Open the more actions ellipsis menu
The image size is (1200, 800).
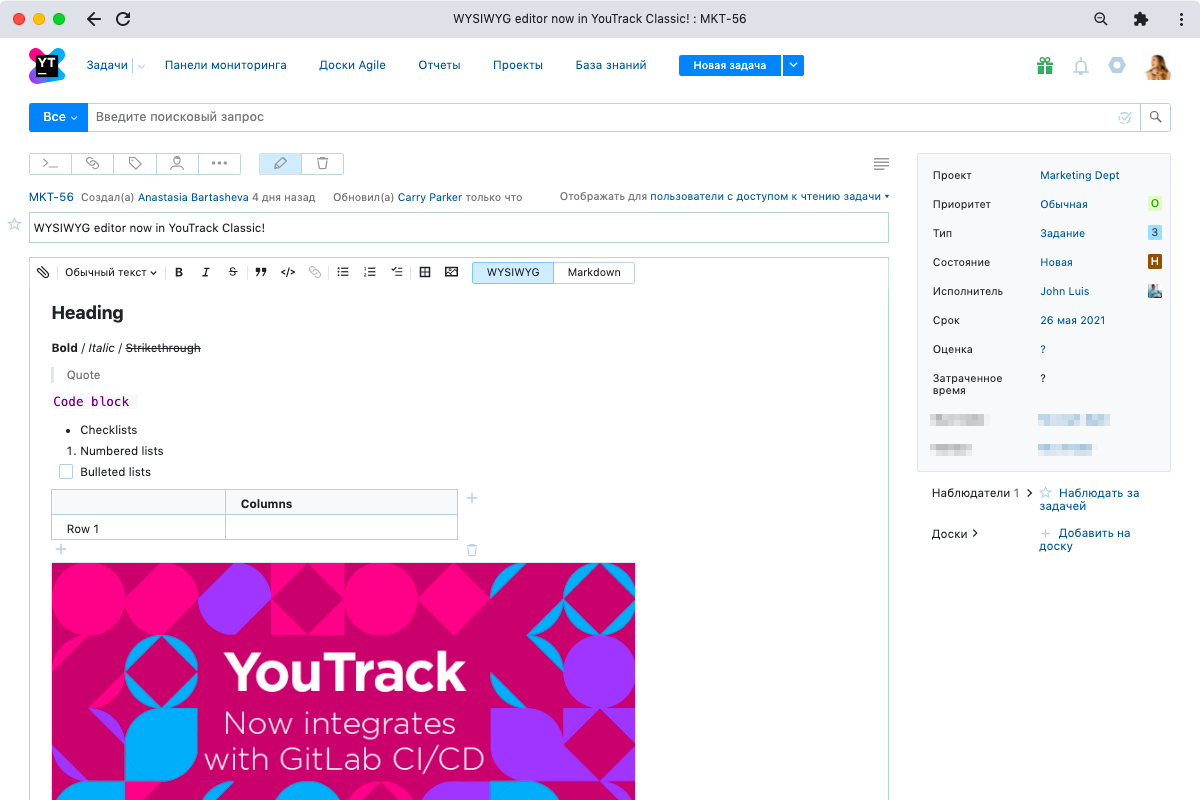point(220,163)
